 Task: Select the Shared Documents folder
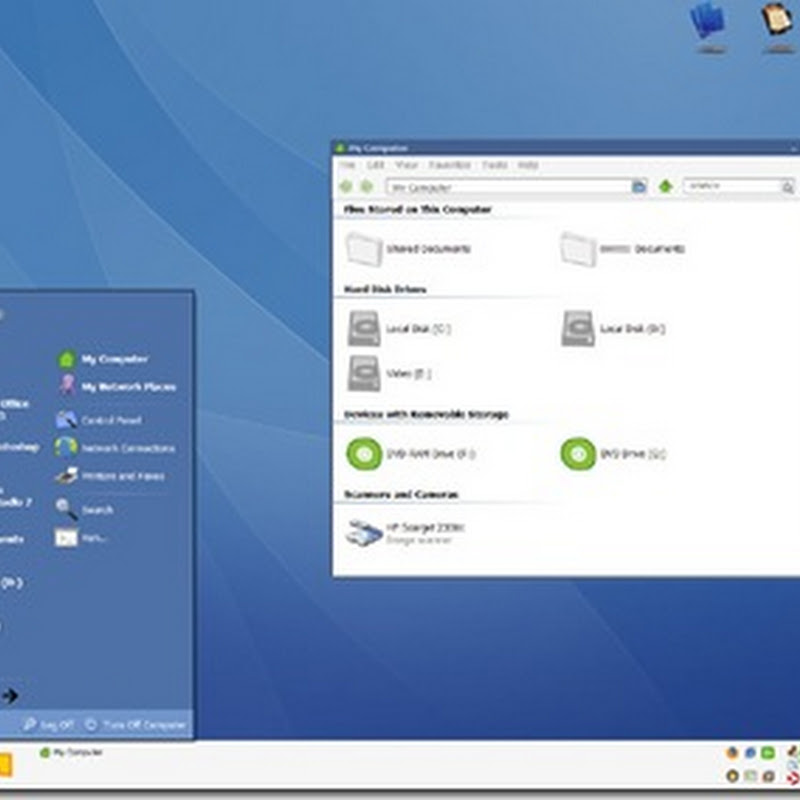tap(408, 249)
